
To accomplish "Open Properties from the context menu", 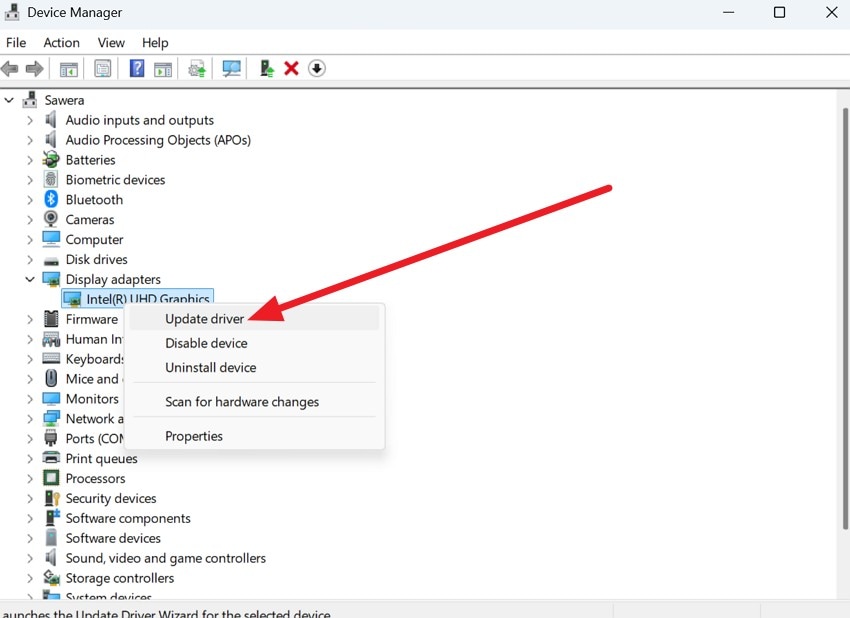I will coord(254,436).
